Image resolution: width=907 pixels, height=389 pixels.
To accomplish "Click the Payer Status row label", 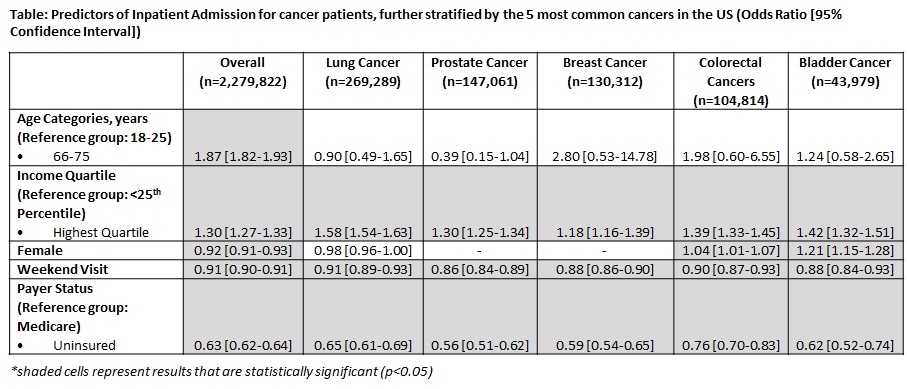I will point(72,307).
